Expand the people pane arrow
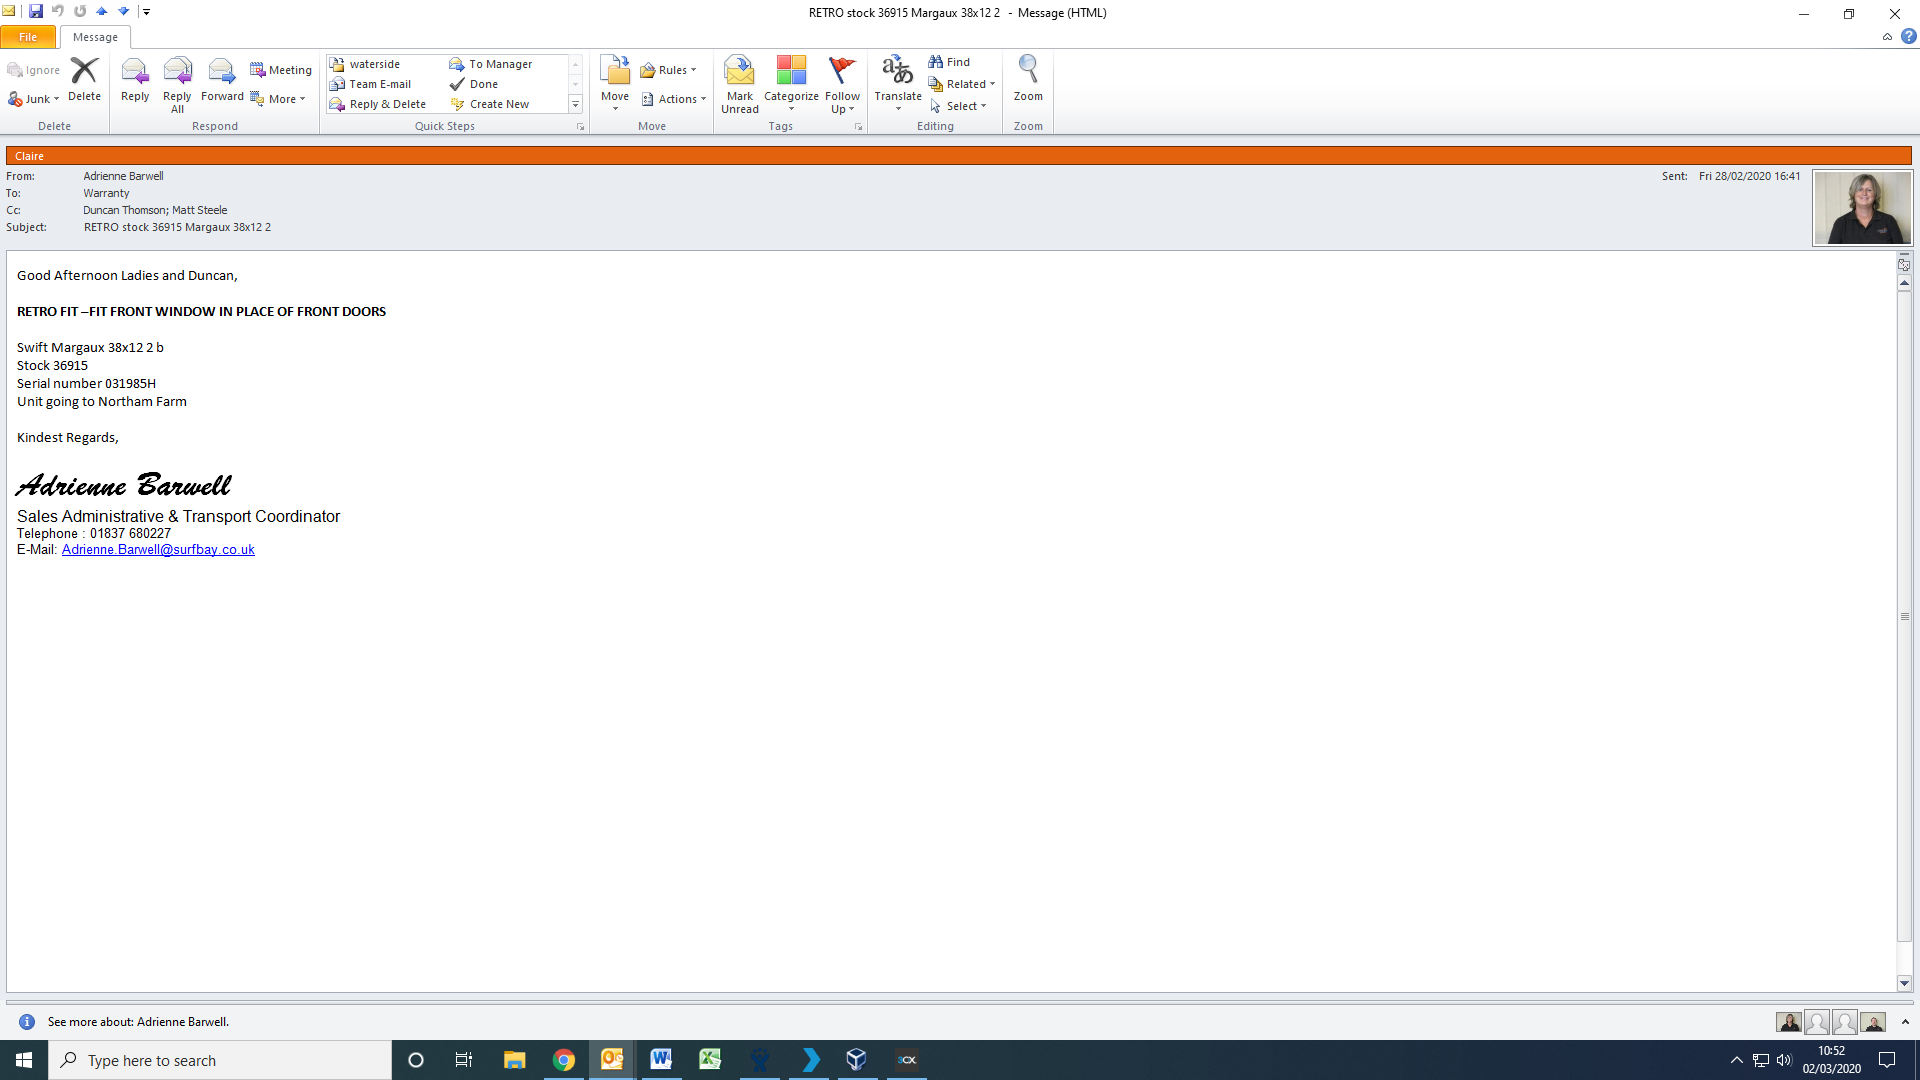The height and width of the screenshot is (1080, 1920). pos(1905,1022)
